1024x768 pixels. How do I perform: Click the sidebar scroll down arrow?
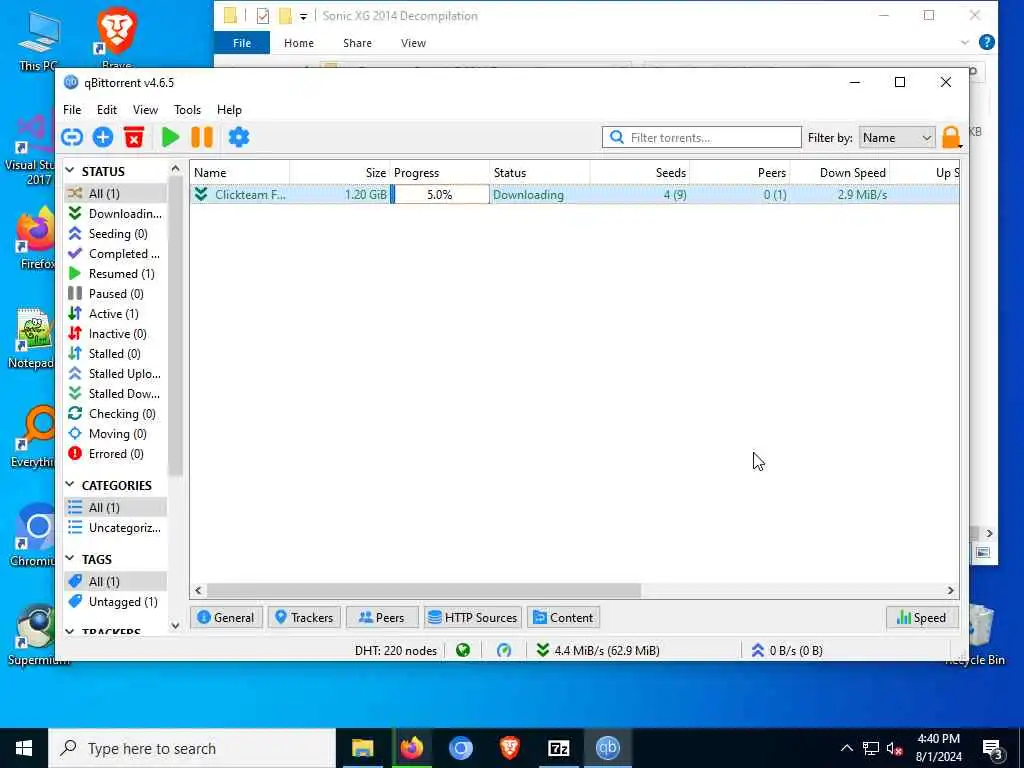click(x=175, y=625)
